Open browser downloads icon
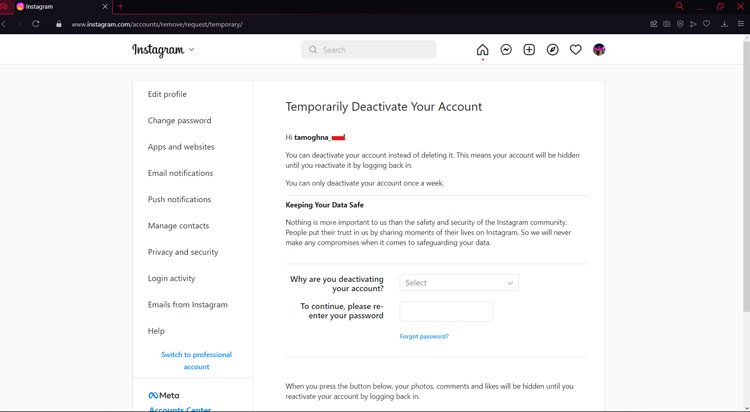Viewport: 750px width, 412px height. (x=725, y=24)
